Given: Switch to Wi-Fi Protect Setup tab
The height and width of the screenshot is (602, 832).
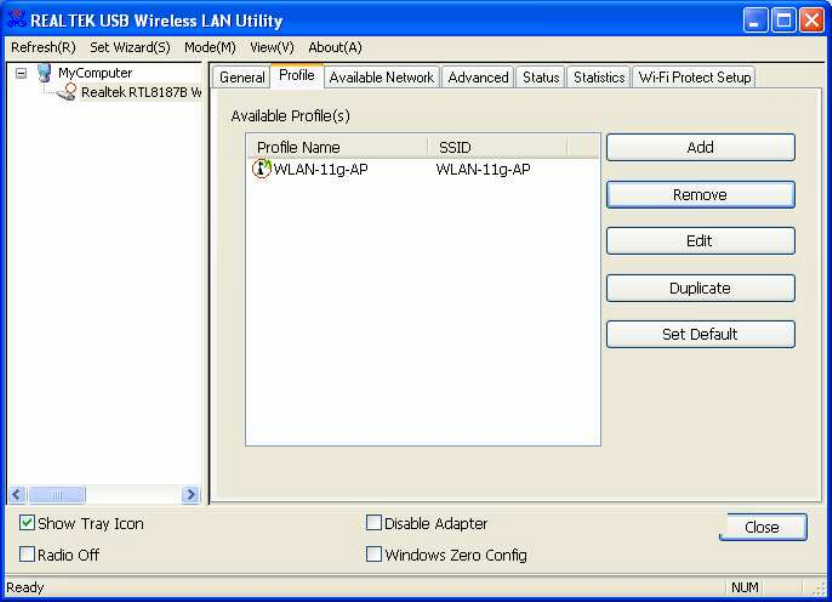Looking at the screenshot, I should pos(695,77).
